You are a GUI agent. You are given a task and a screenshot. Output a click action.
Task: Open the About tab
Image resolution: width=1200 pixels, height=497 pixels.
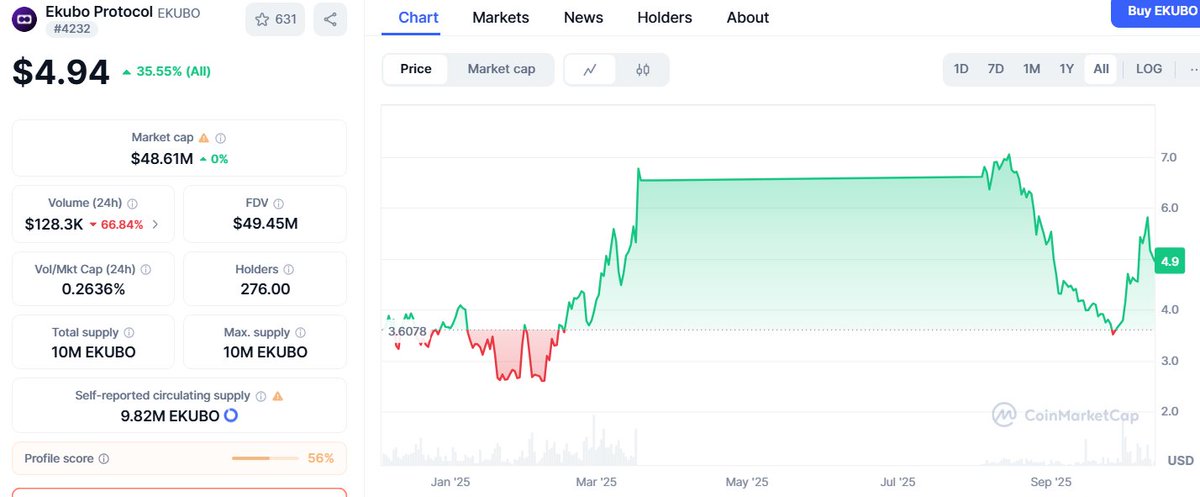point(748,17)
